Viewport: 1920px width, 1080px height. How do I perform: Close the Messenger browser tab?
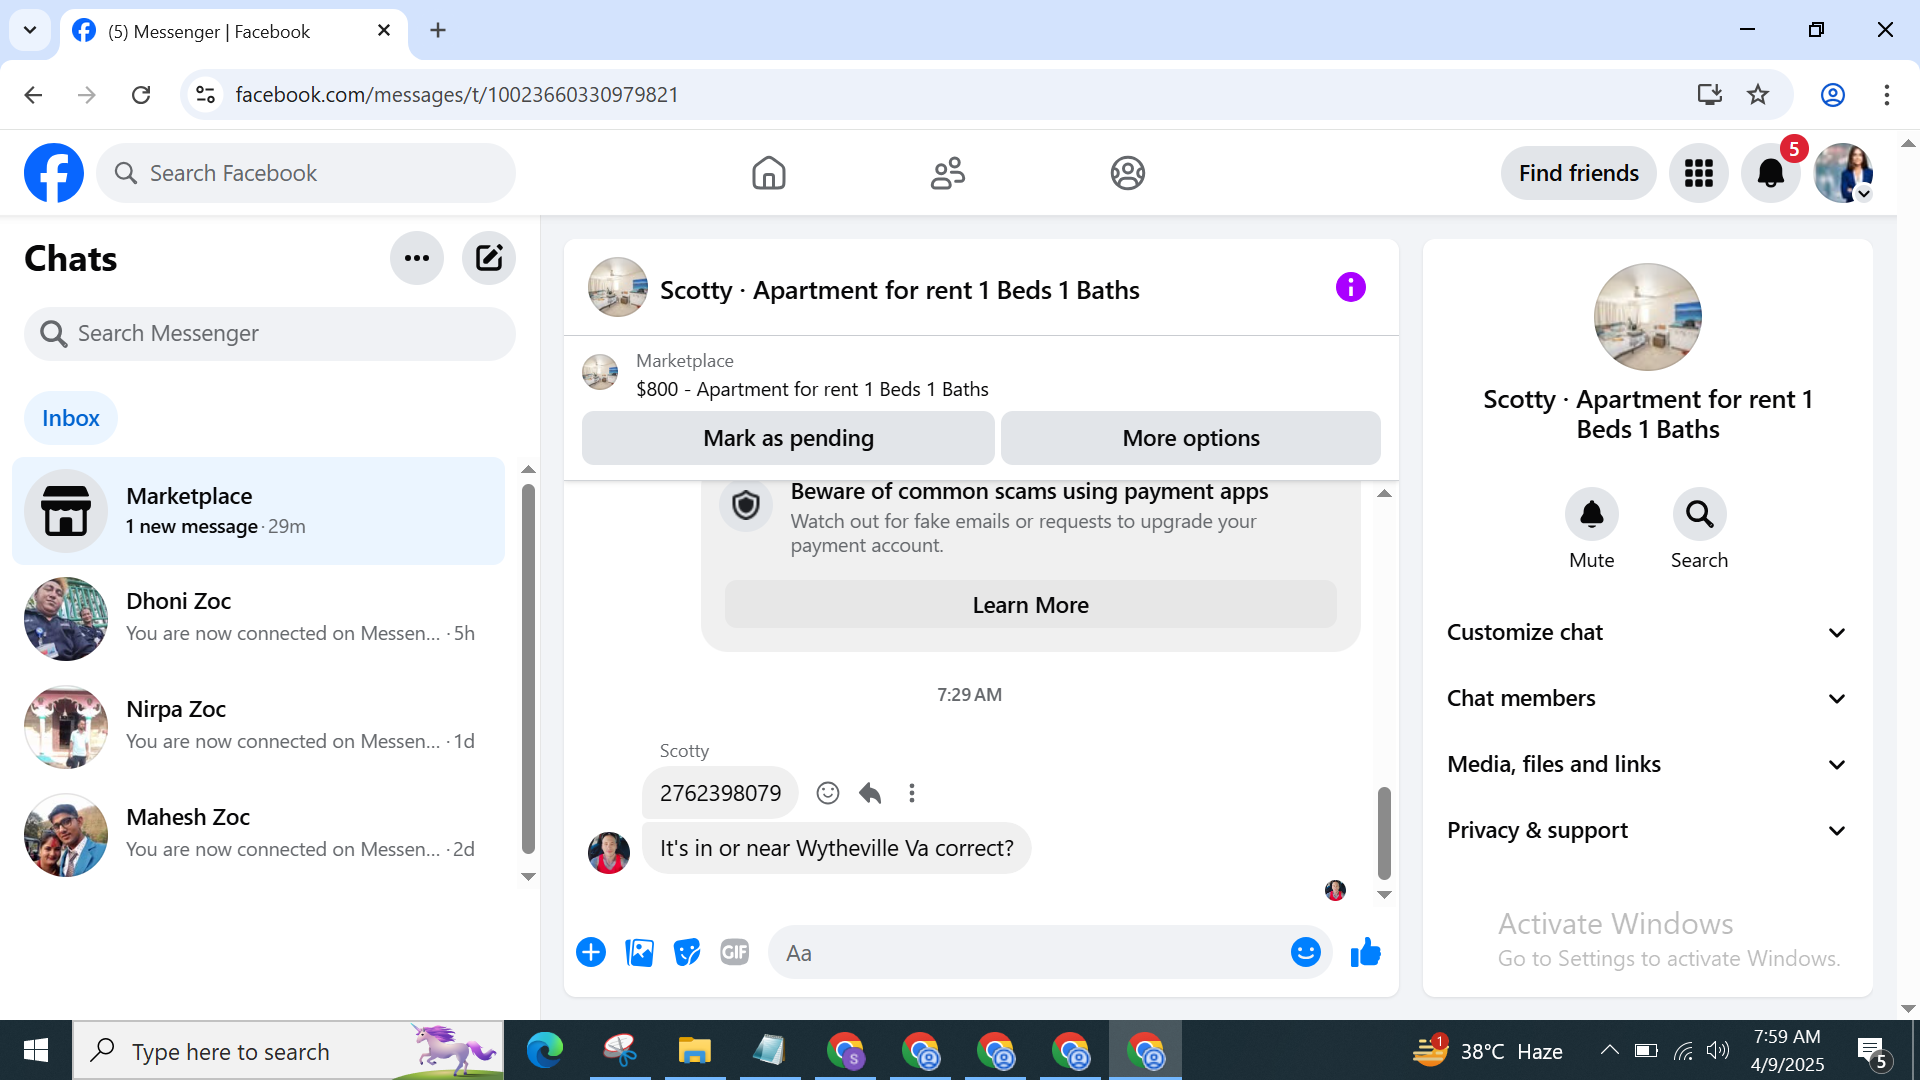pyautogui.click(x=384, y=31)
